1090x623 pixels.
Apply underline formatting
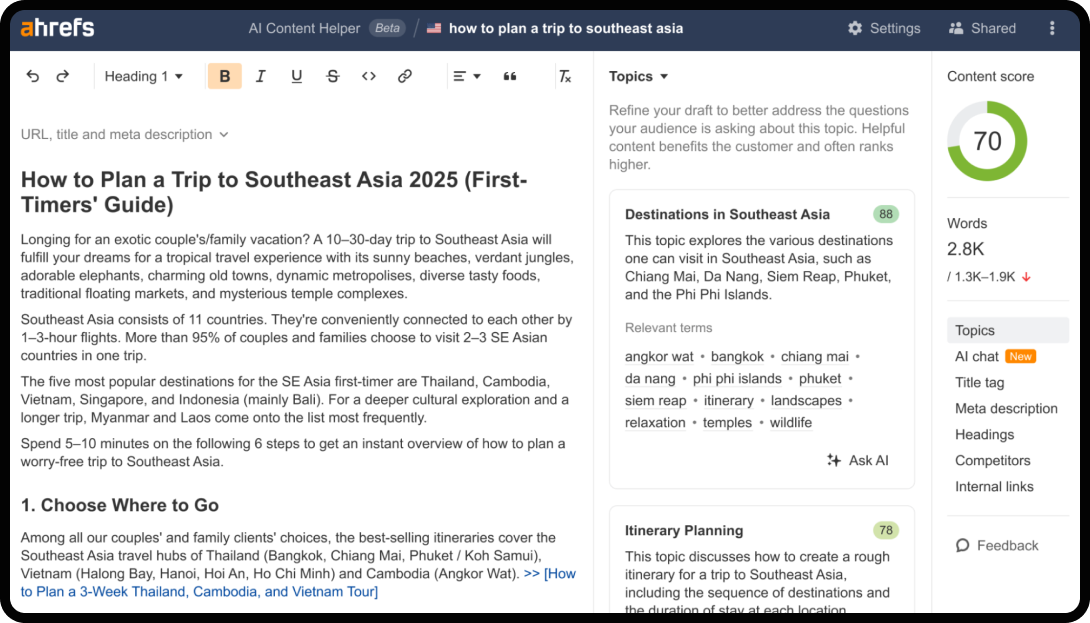297,76
